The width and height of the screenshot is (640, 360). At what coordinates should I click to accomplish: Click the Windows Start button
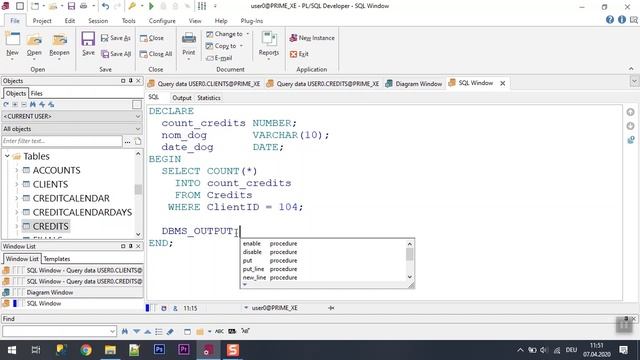click(12, 350)
